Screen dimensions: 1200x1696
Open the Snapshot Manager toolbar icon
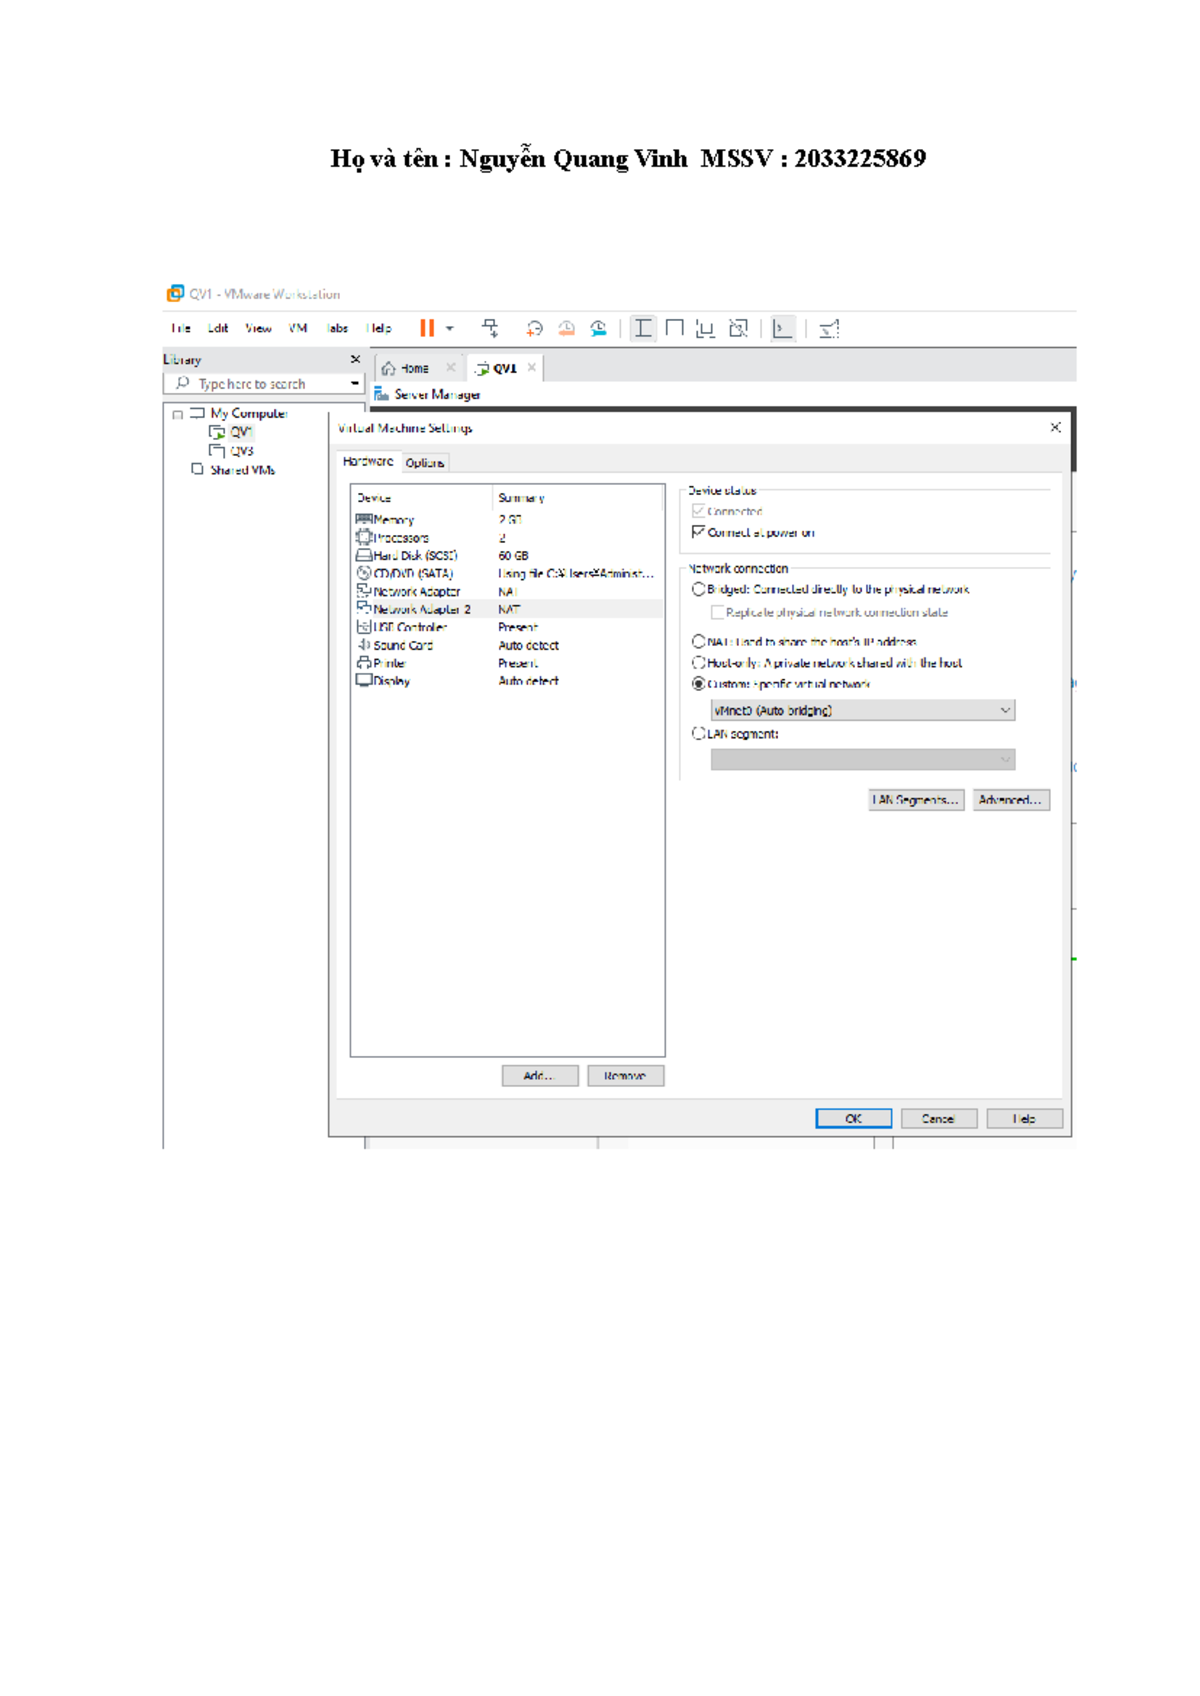598,328
